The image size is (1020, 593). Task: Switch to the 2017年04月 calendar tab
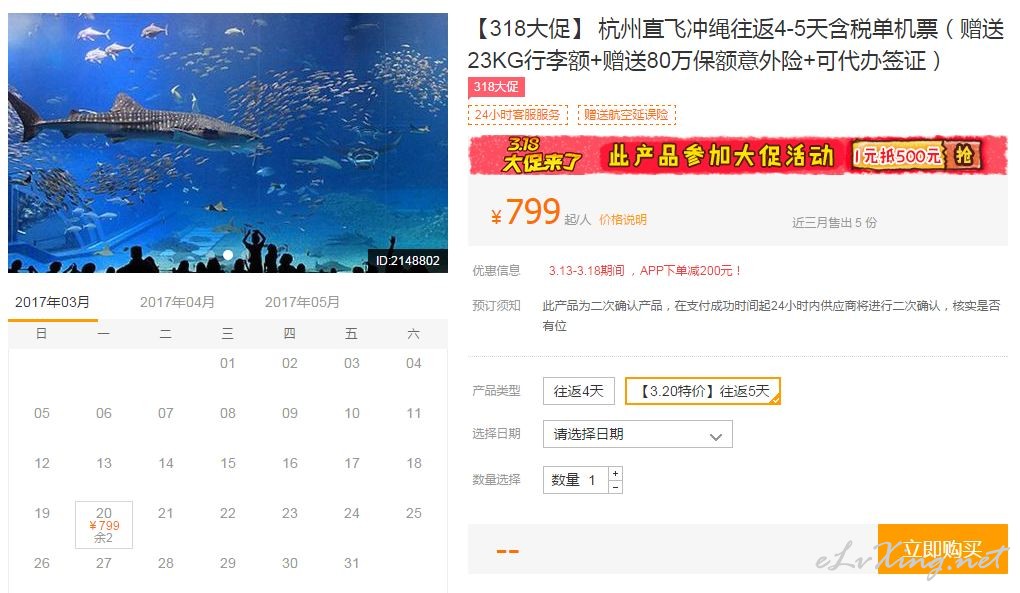(x=177, y=302)
